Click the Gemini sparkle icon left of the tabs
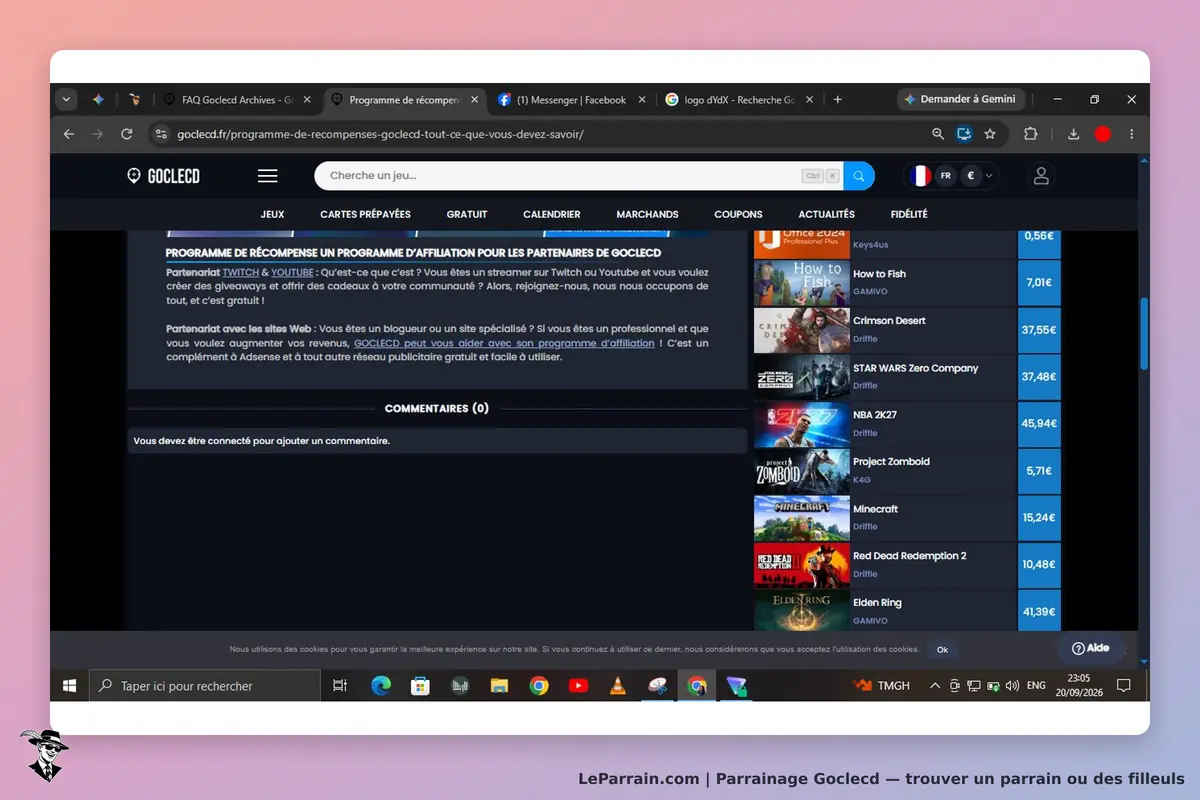Viewport: 1200px width, 800px height. 98,100
